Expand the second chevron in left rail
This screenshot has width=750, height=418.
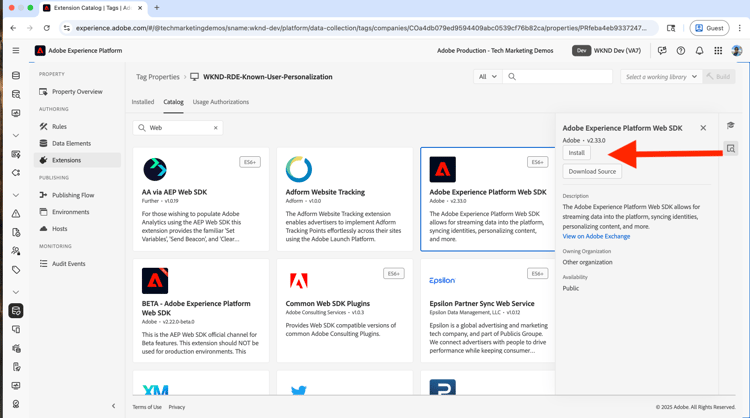[x=16, y=195]
